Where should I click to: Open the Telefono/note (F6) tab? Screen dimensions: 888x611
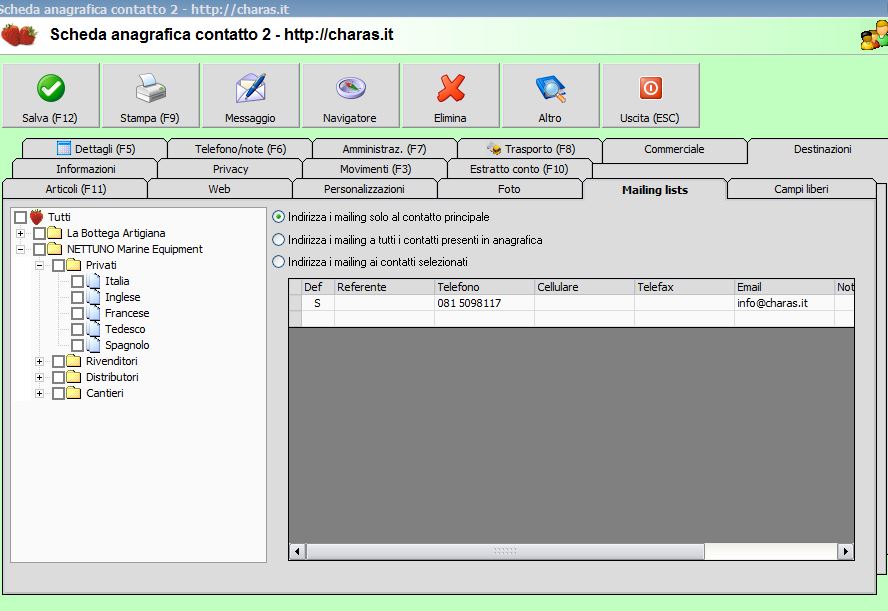240,149
